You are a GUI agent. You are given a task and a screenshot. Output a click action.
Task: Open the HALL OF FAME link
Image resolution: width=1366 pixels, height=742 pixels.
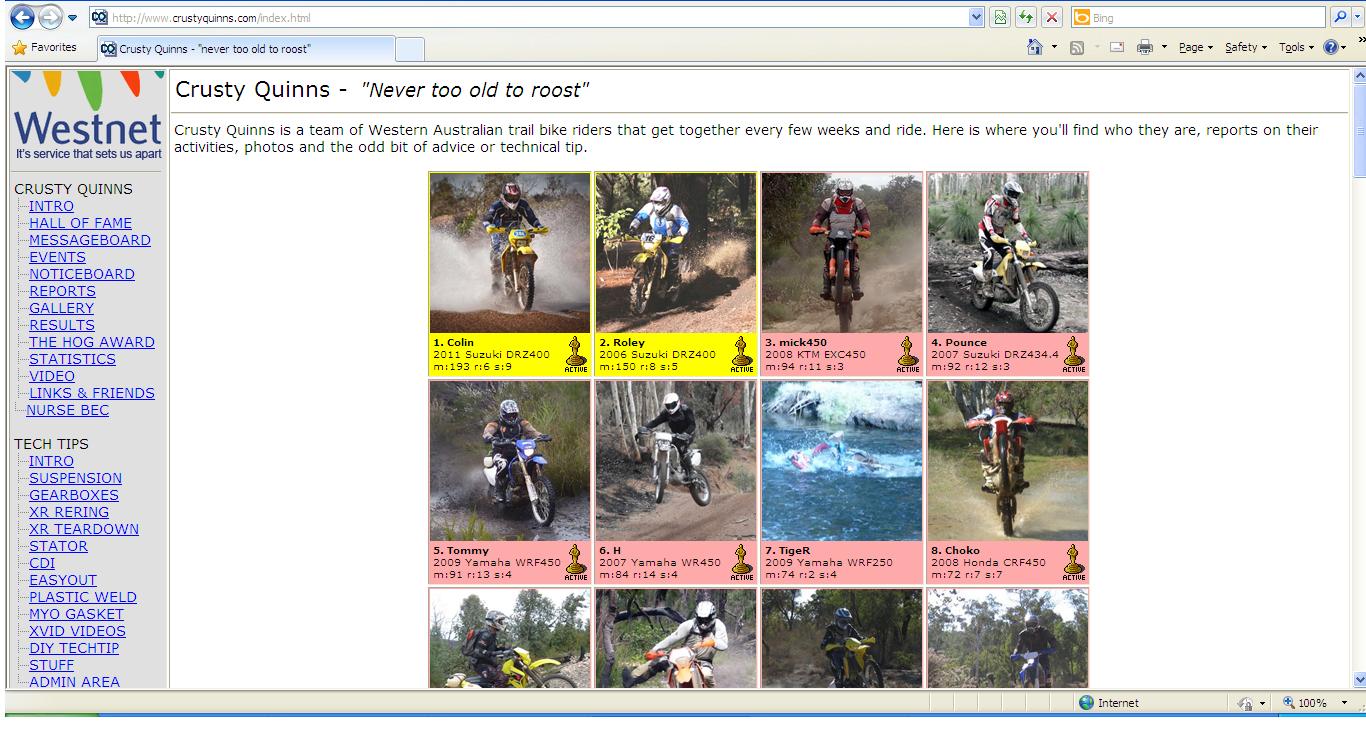click(80, 223)
